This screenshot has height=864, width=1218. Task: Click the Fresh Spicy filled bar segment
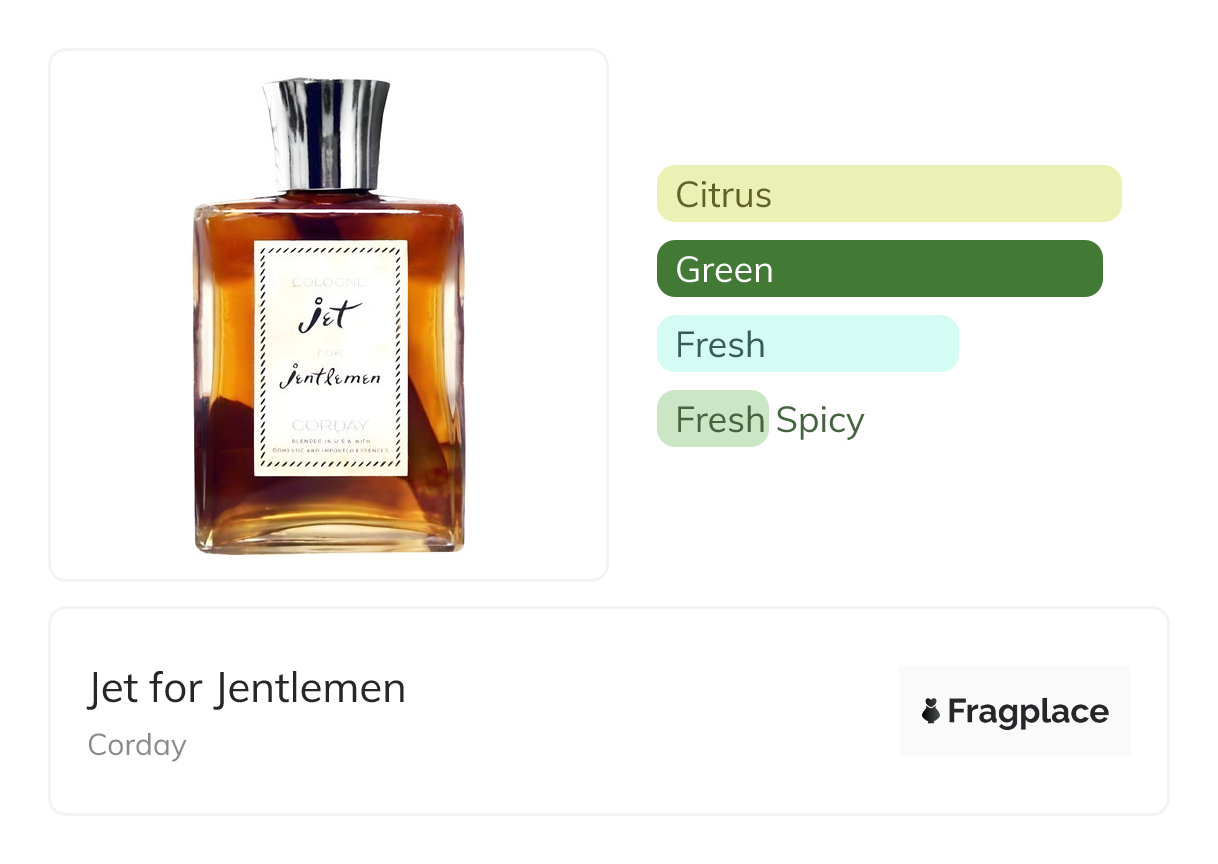pos(713,419)
